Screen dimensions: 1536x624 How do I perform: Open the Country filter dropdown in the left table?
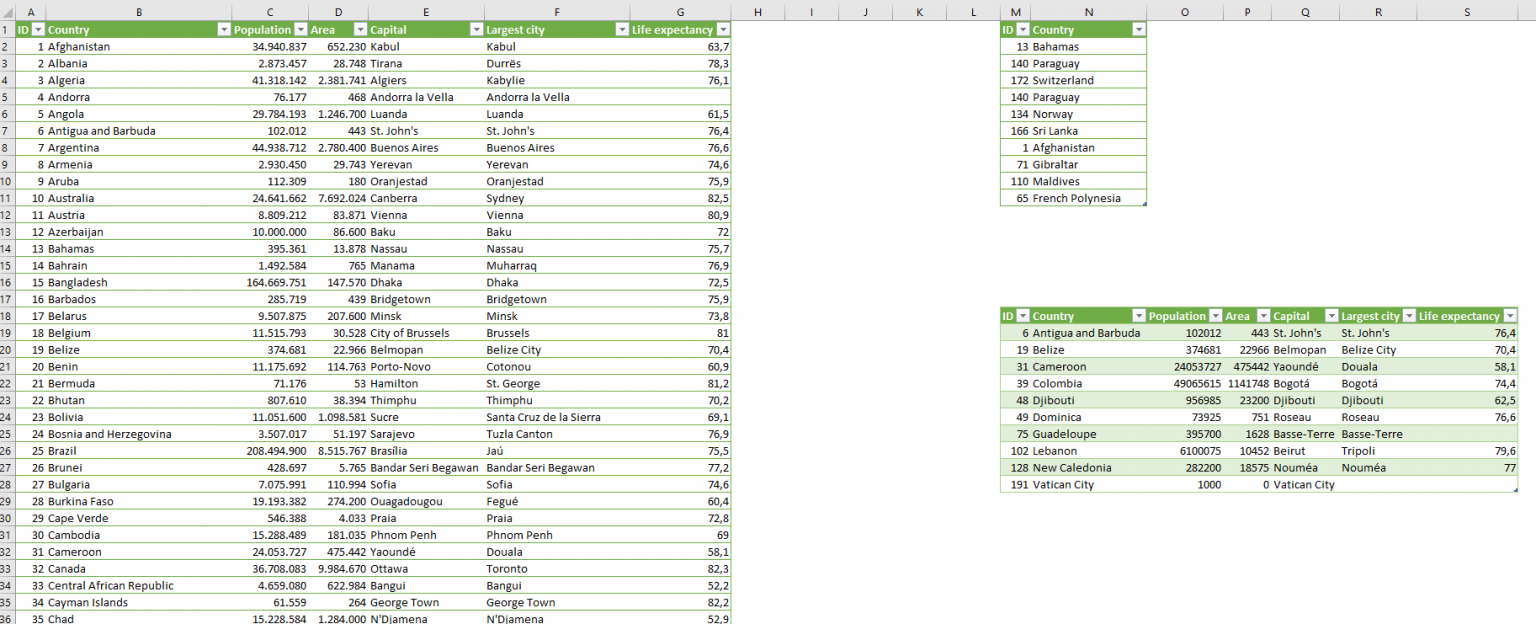(x=225, y=29)
